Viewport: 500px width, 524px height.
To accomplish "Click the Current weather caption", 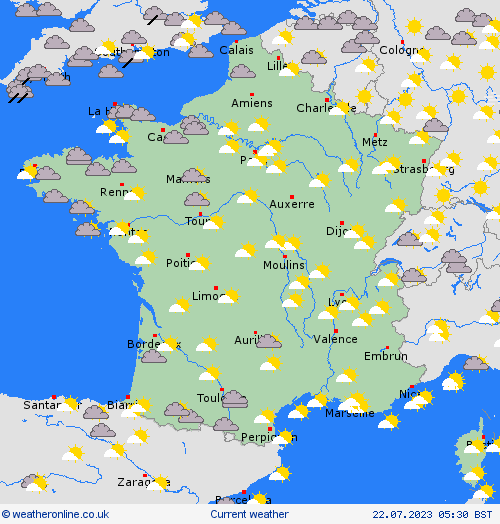I will tap(249, 514).
